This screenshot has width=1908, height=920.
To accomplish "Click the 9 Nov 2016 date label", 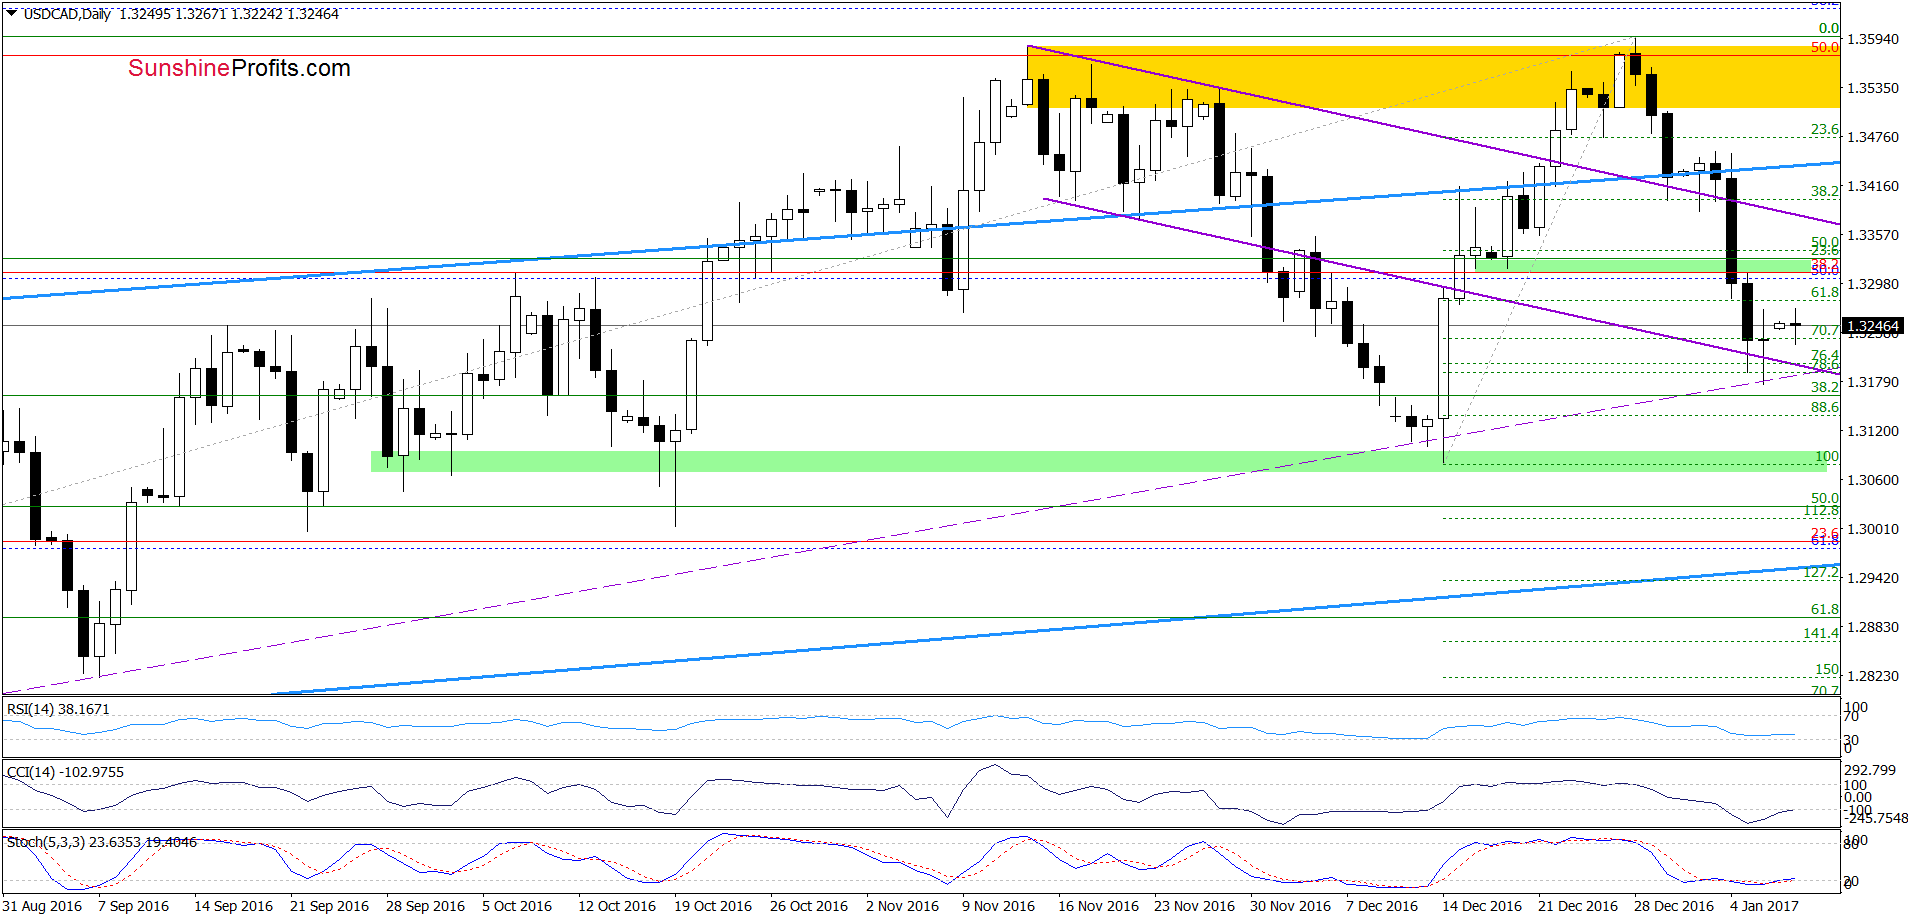I will tap(998, 906).
